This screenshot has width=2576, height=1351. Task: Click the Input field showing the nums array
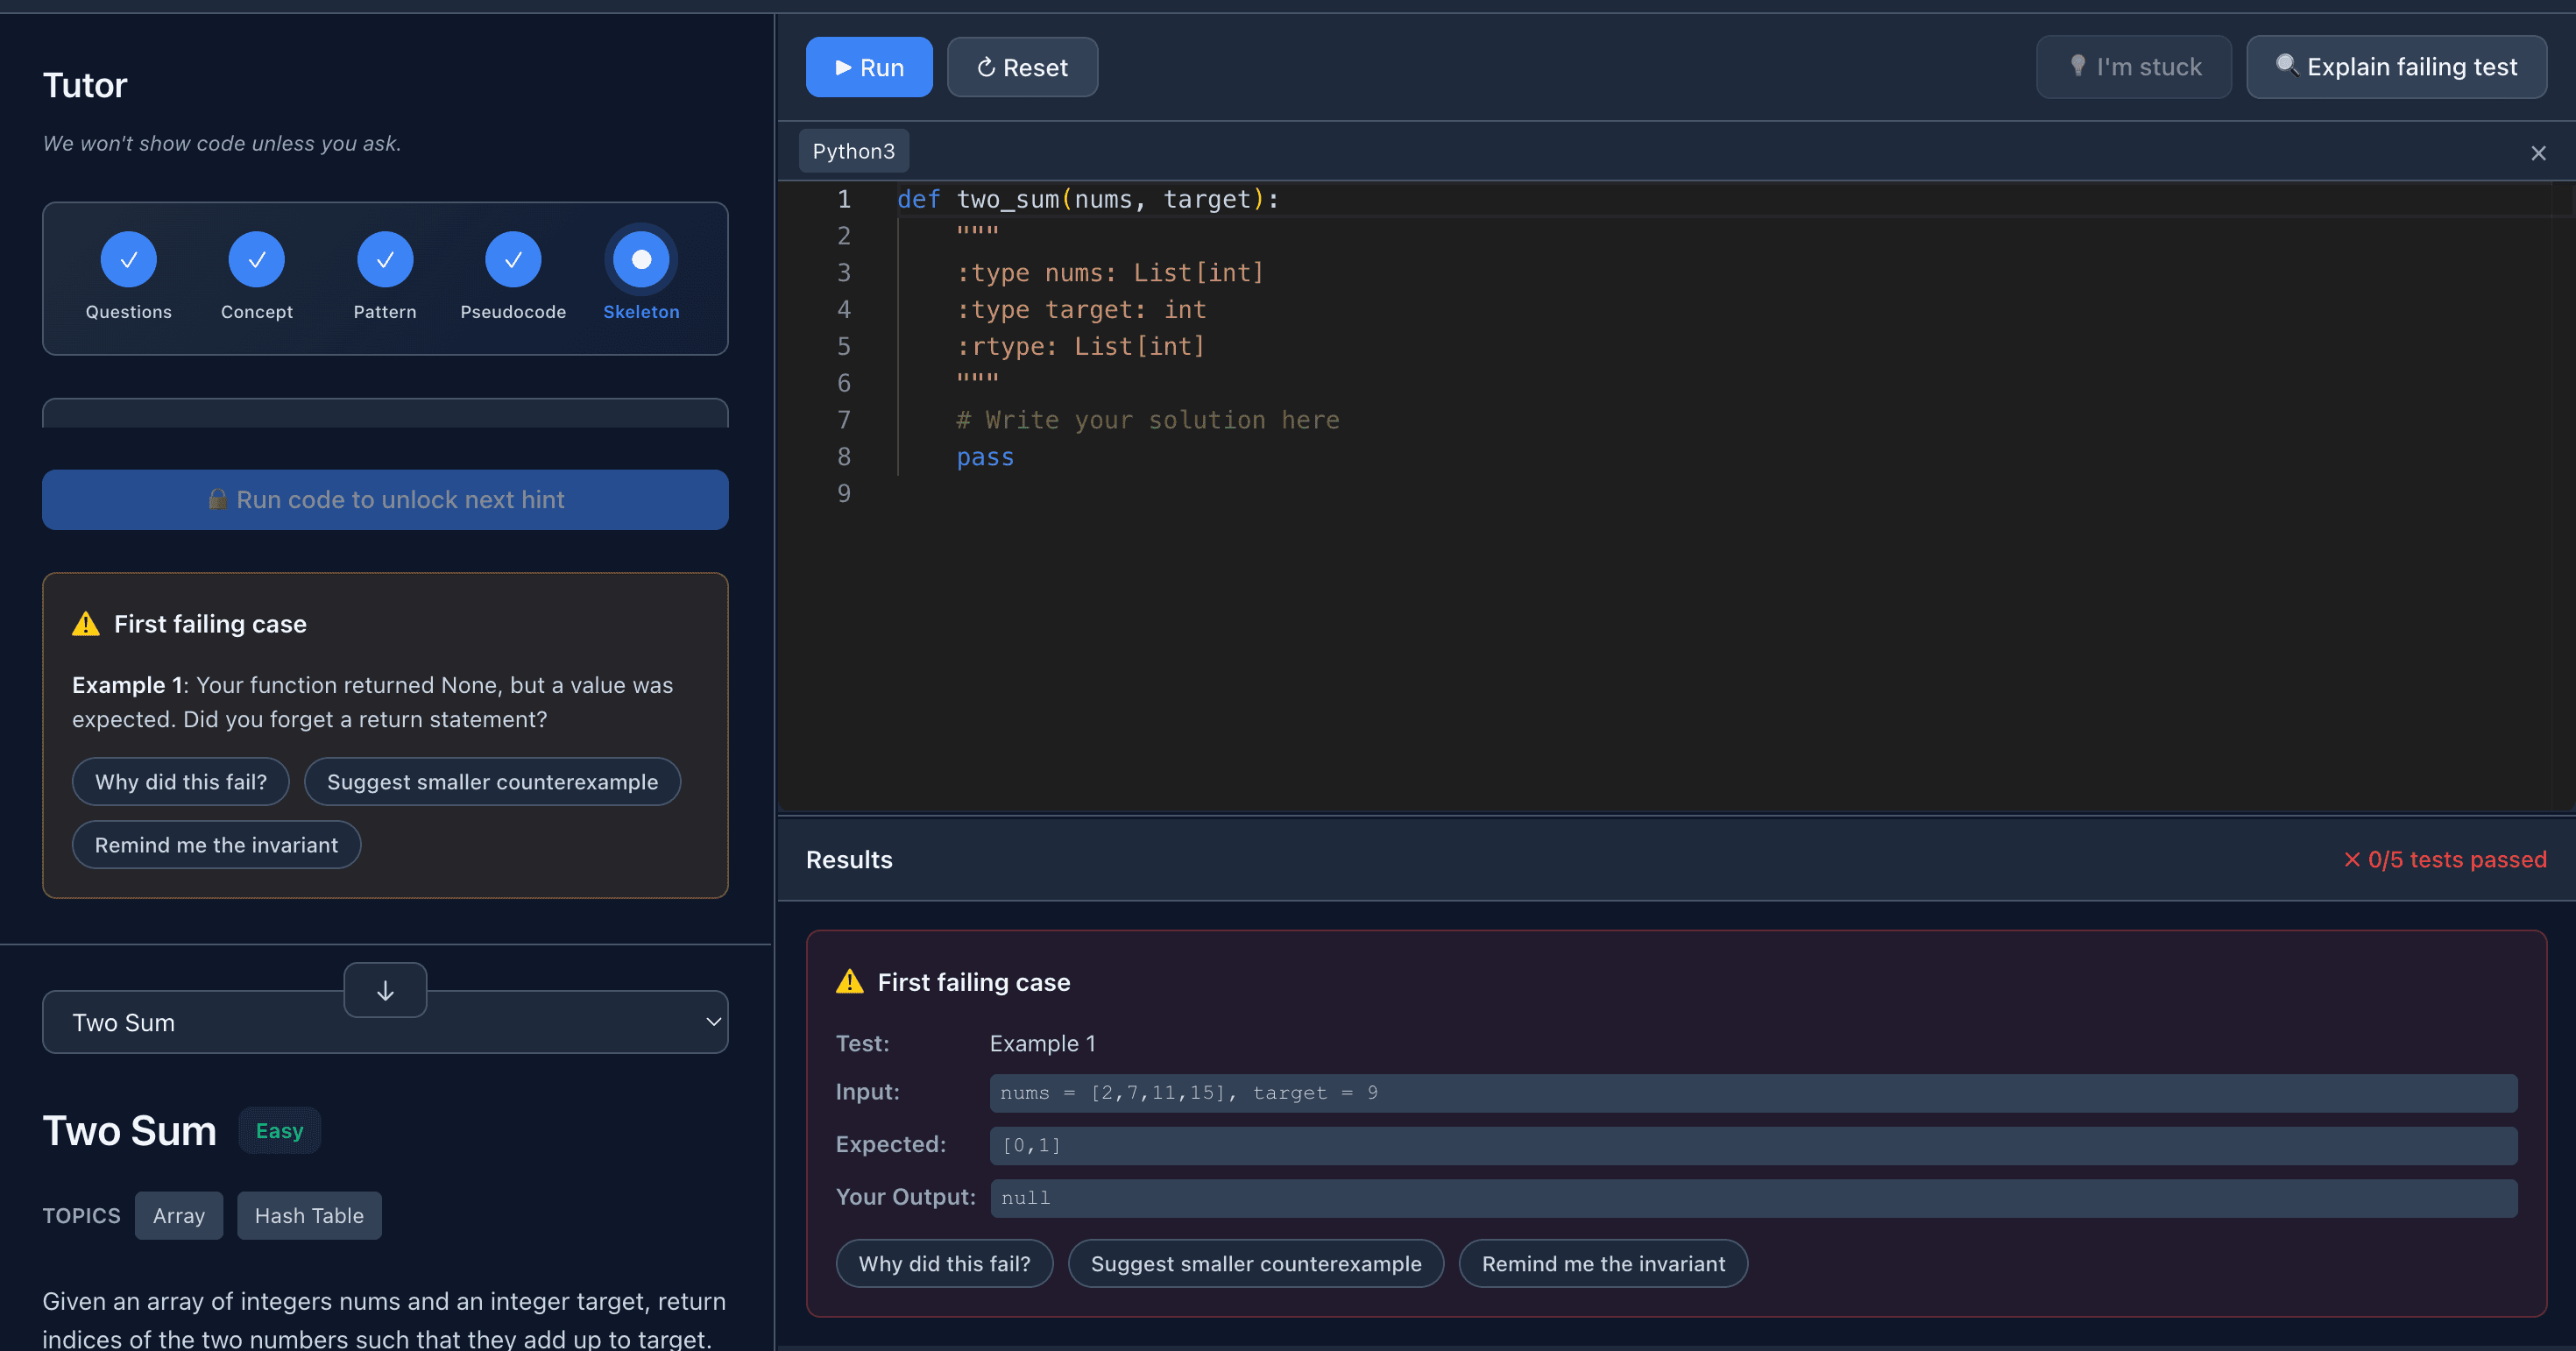[1754, 1093]
